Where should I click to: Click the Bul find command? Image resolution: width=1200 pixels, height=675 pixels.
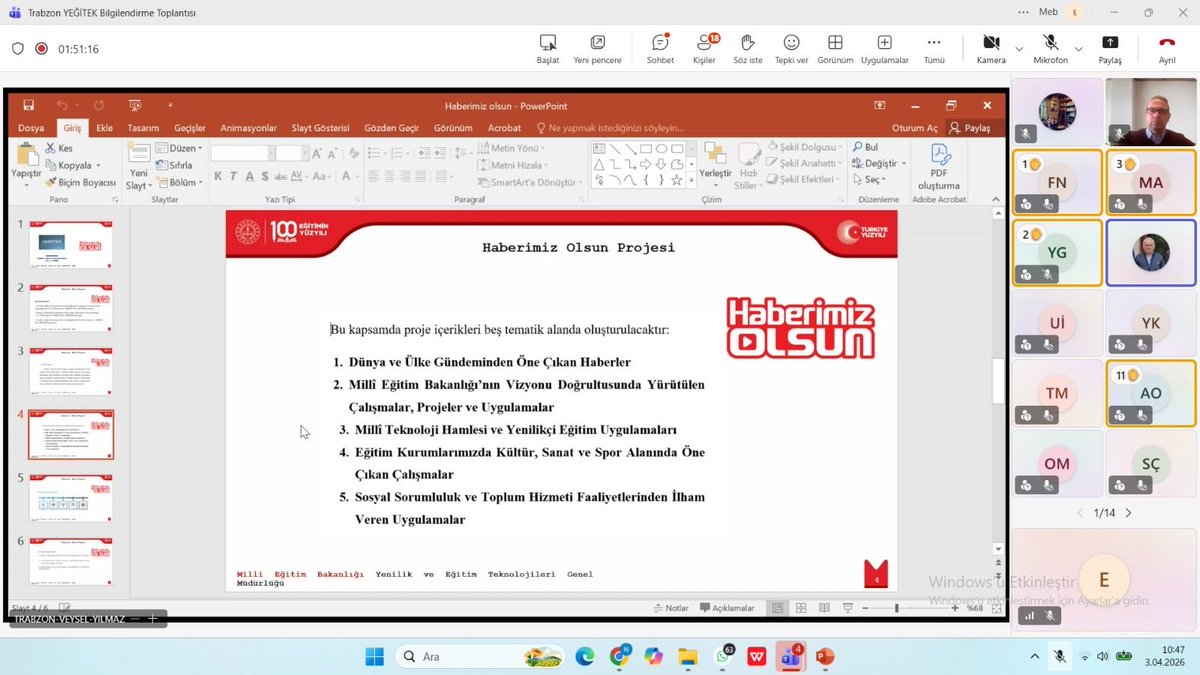(865, 148)
